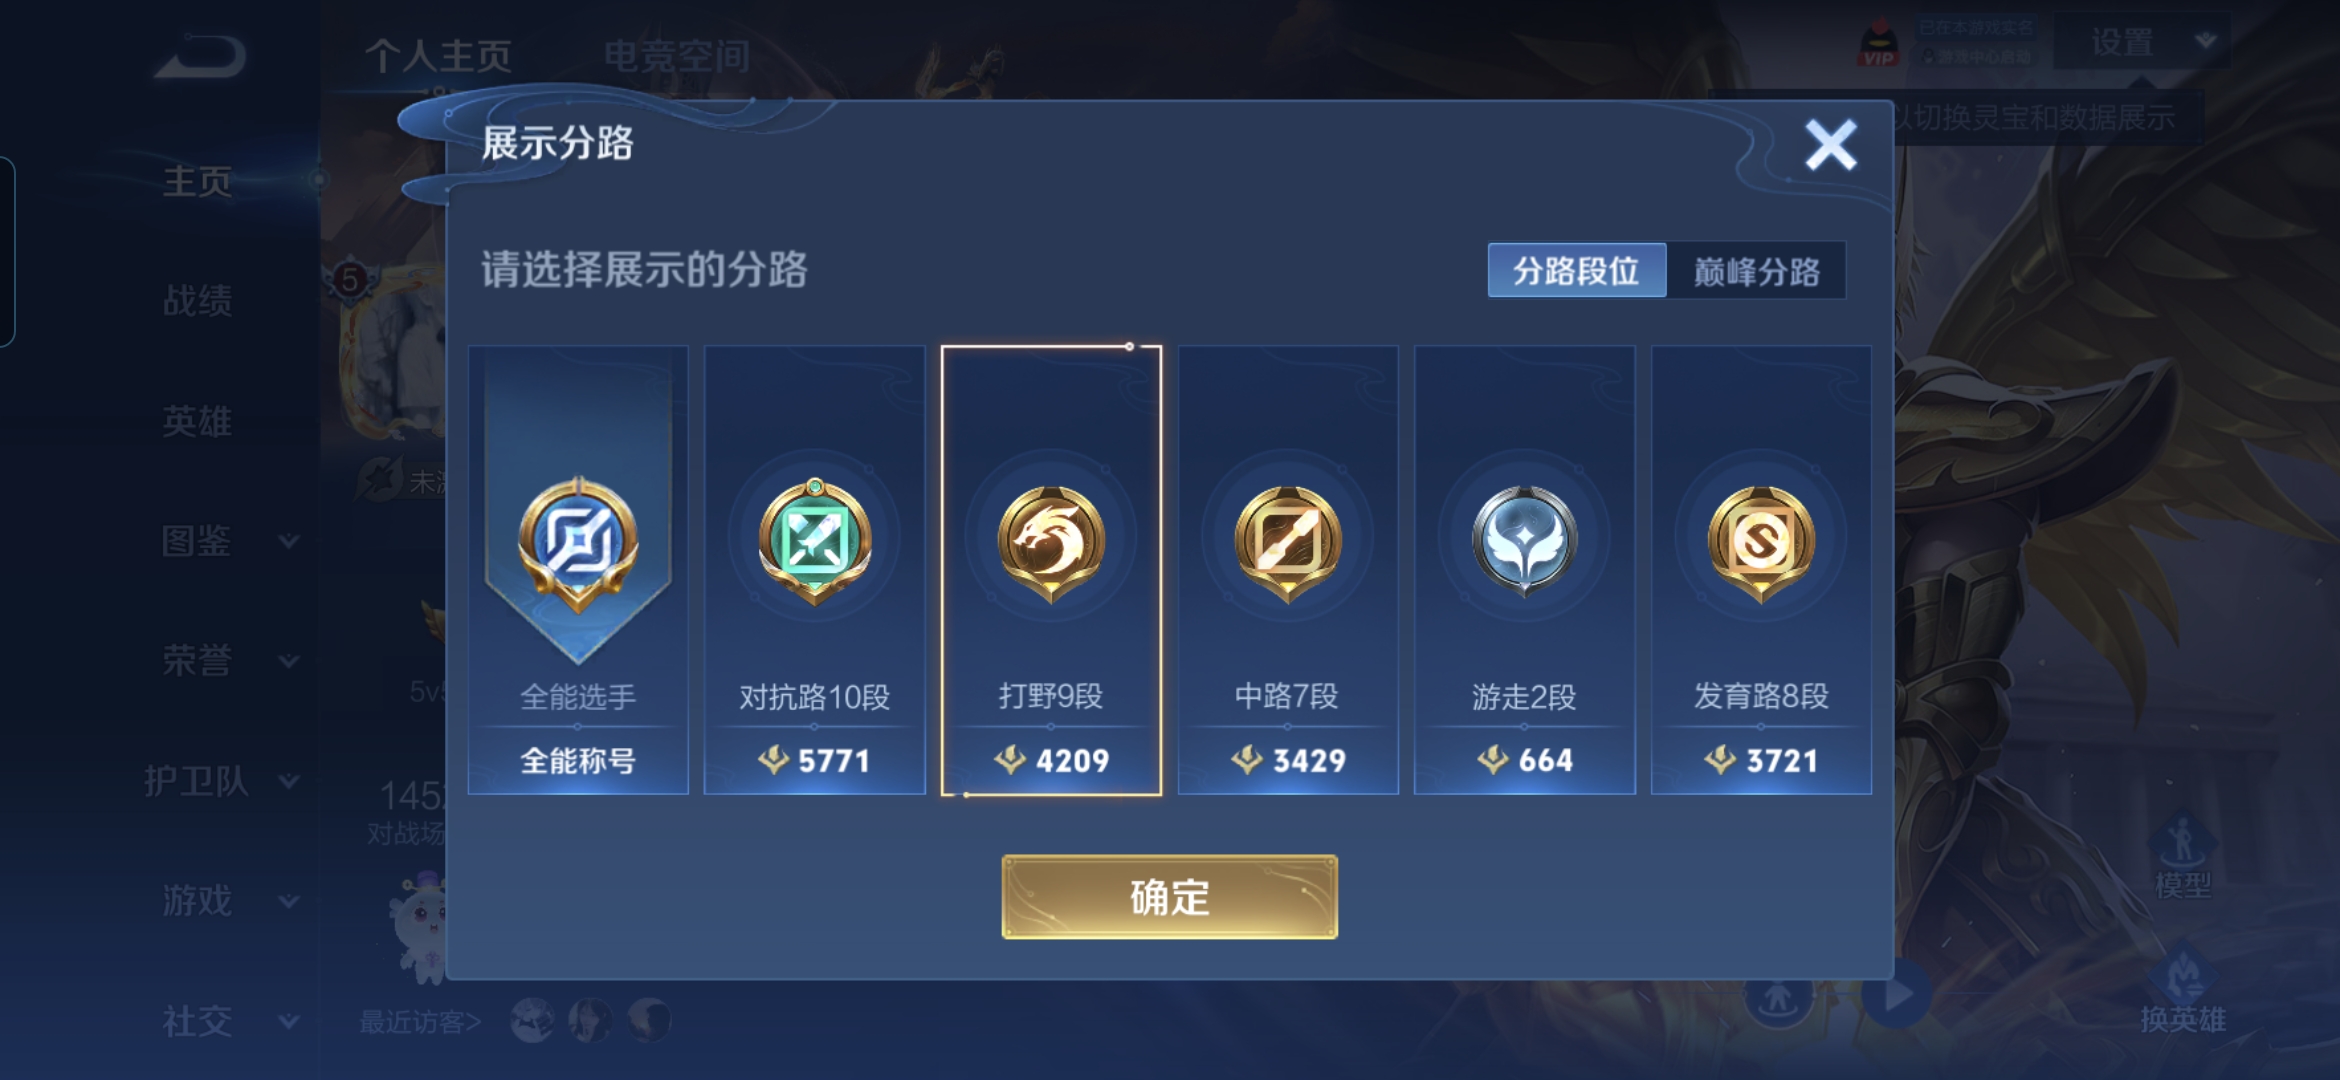Image resolution: width=2340 pixels, height=1080 pixels.
Task: Open the 最近访客 link
Action: pos(420,1021)
